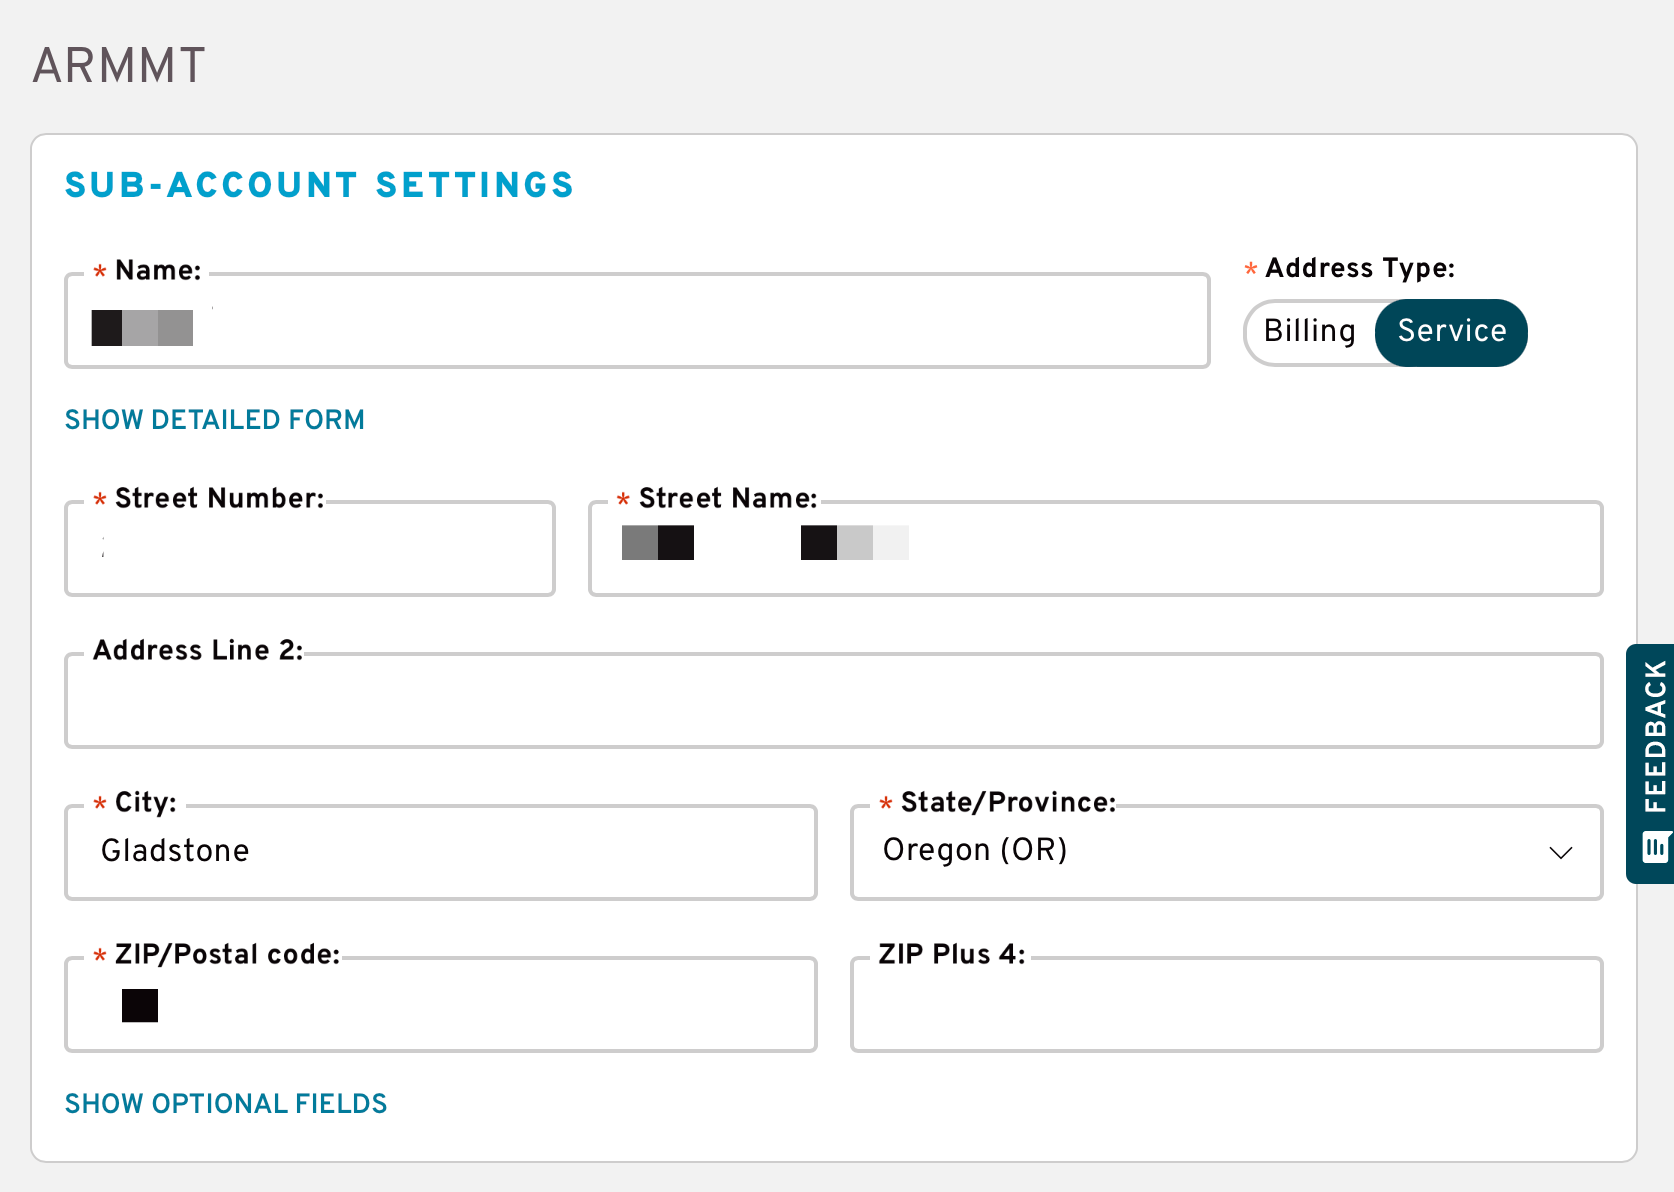Click into Street Number field
The height and width of the screenshot is (1192, 1674).
[310, 549]
